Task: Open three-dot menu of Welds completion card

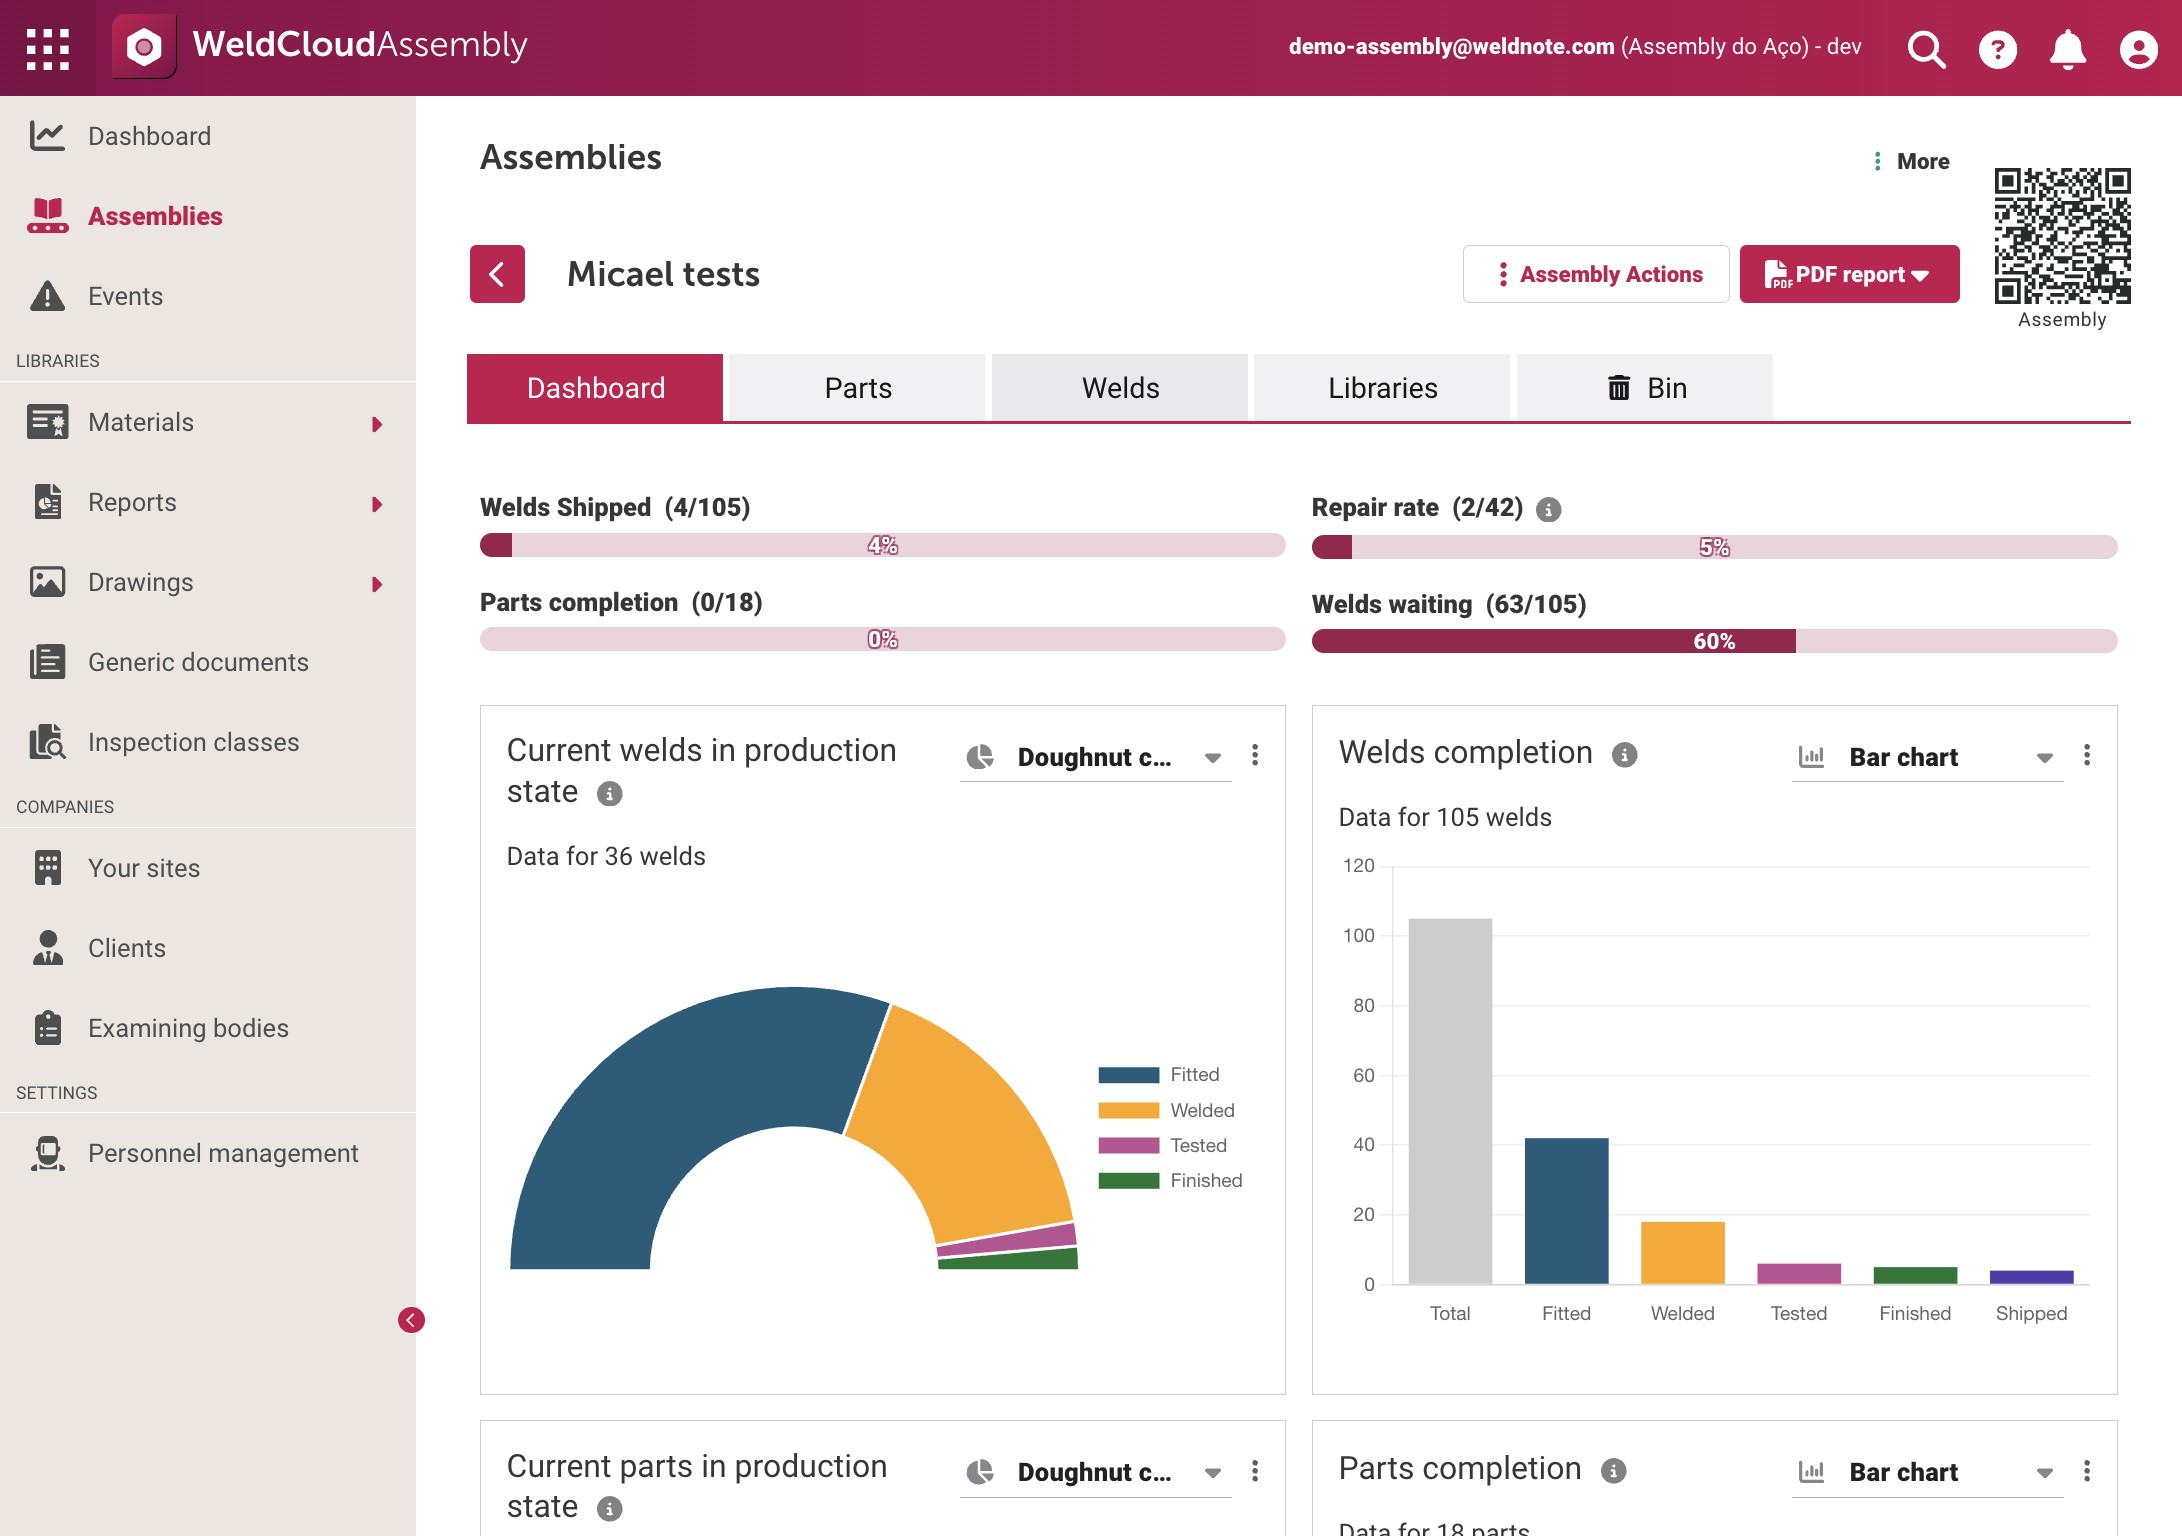Action: [x=2086, y=755]
